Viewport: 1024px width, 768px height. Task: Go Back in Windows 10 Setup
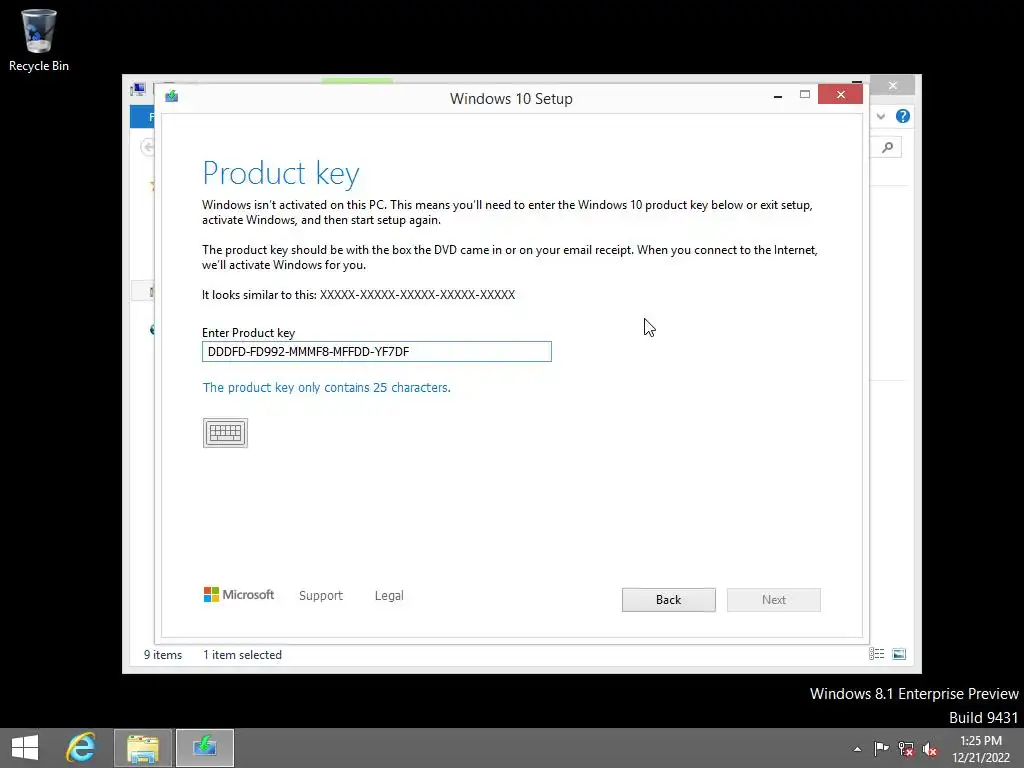[x=669, y=600]
